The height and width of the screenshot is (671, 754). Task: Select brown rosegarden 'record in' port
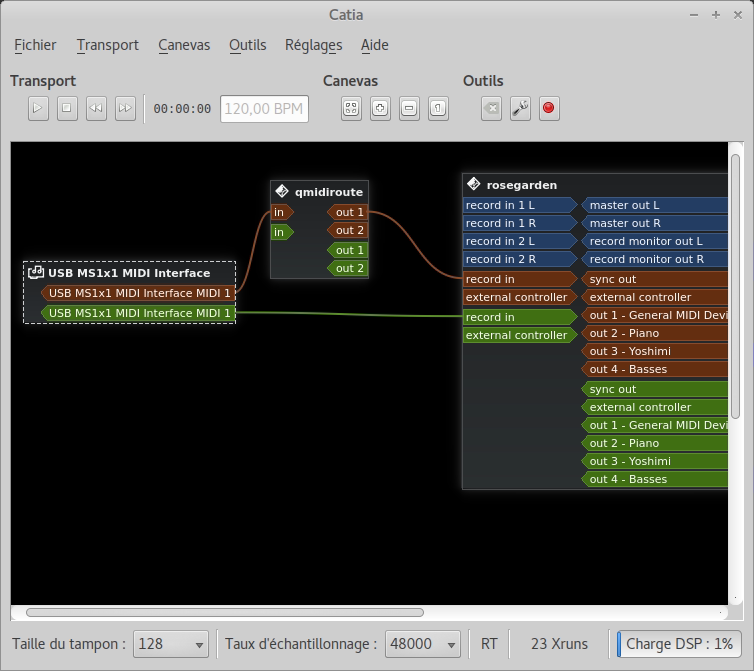[x=520, y=279]
